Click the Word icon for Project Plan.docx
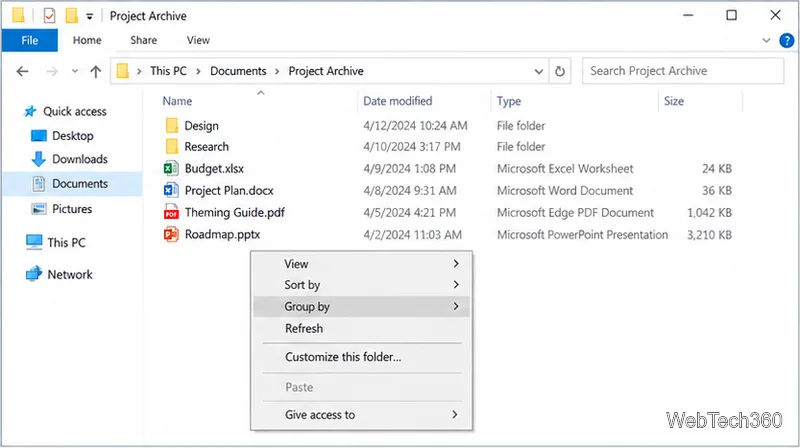 [171, 190]
